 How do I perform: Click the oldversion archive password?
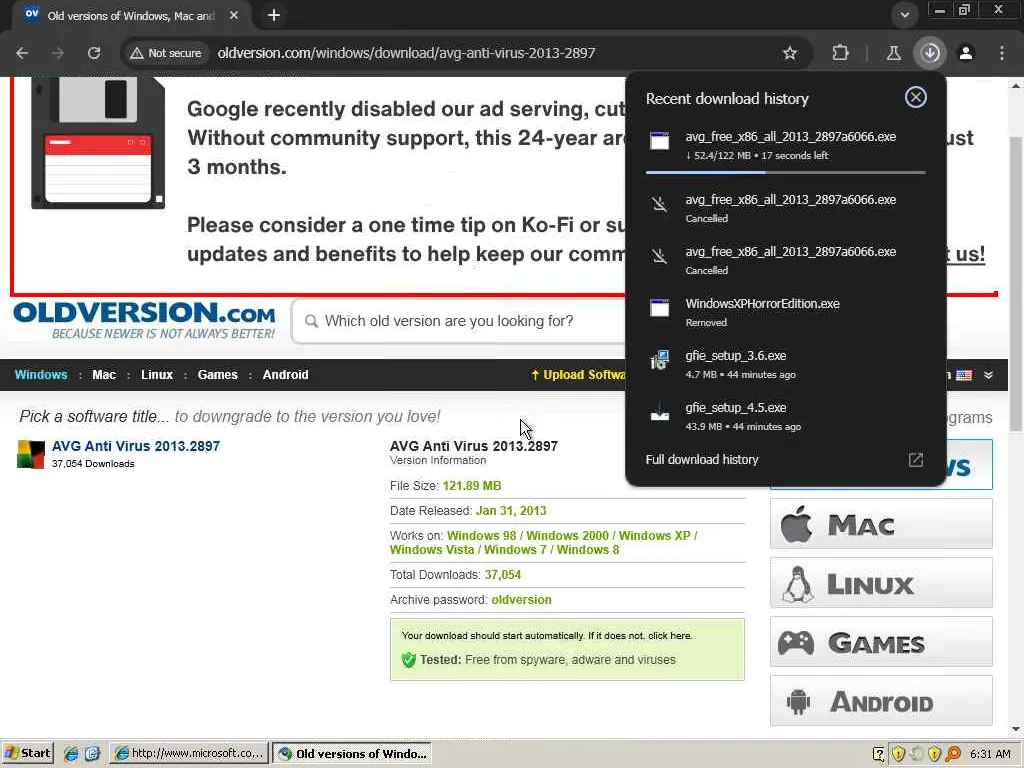pyautogui.click(x=521, y=600)
